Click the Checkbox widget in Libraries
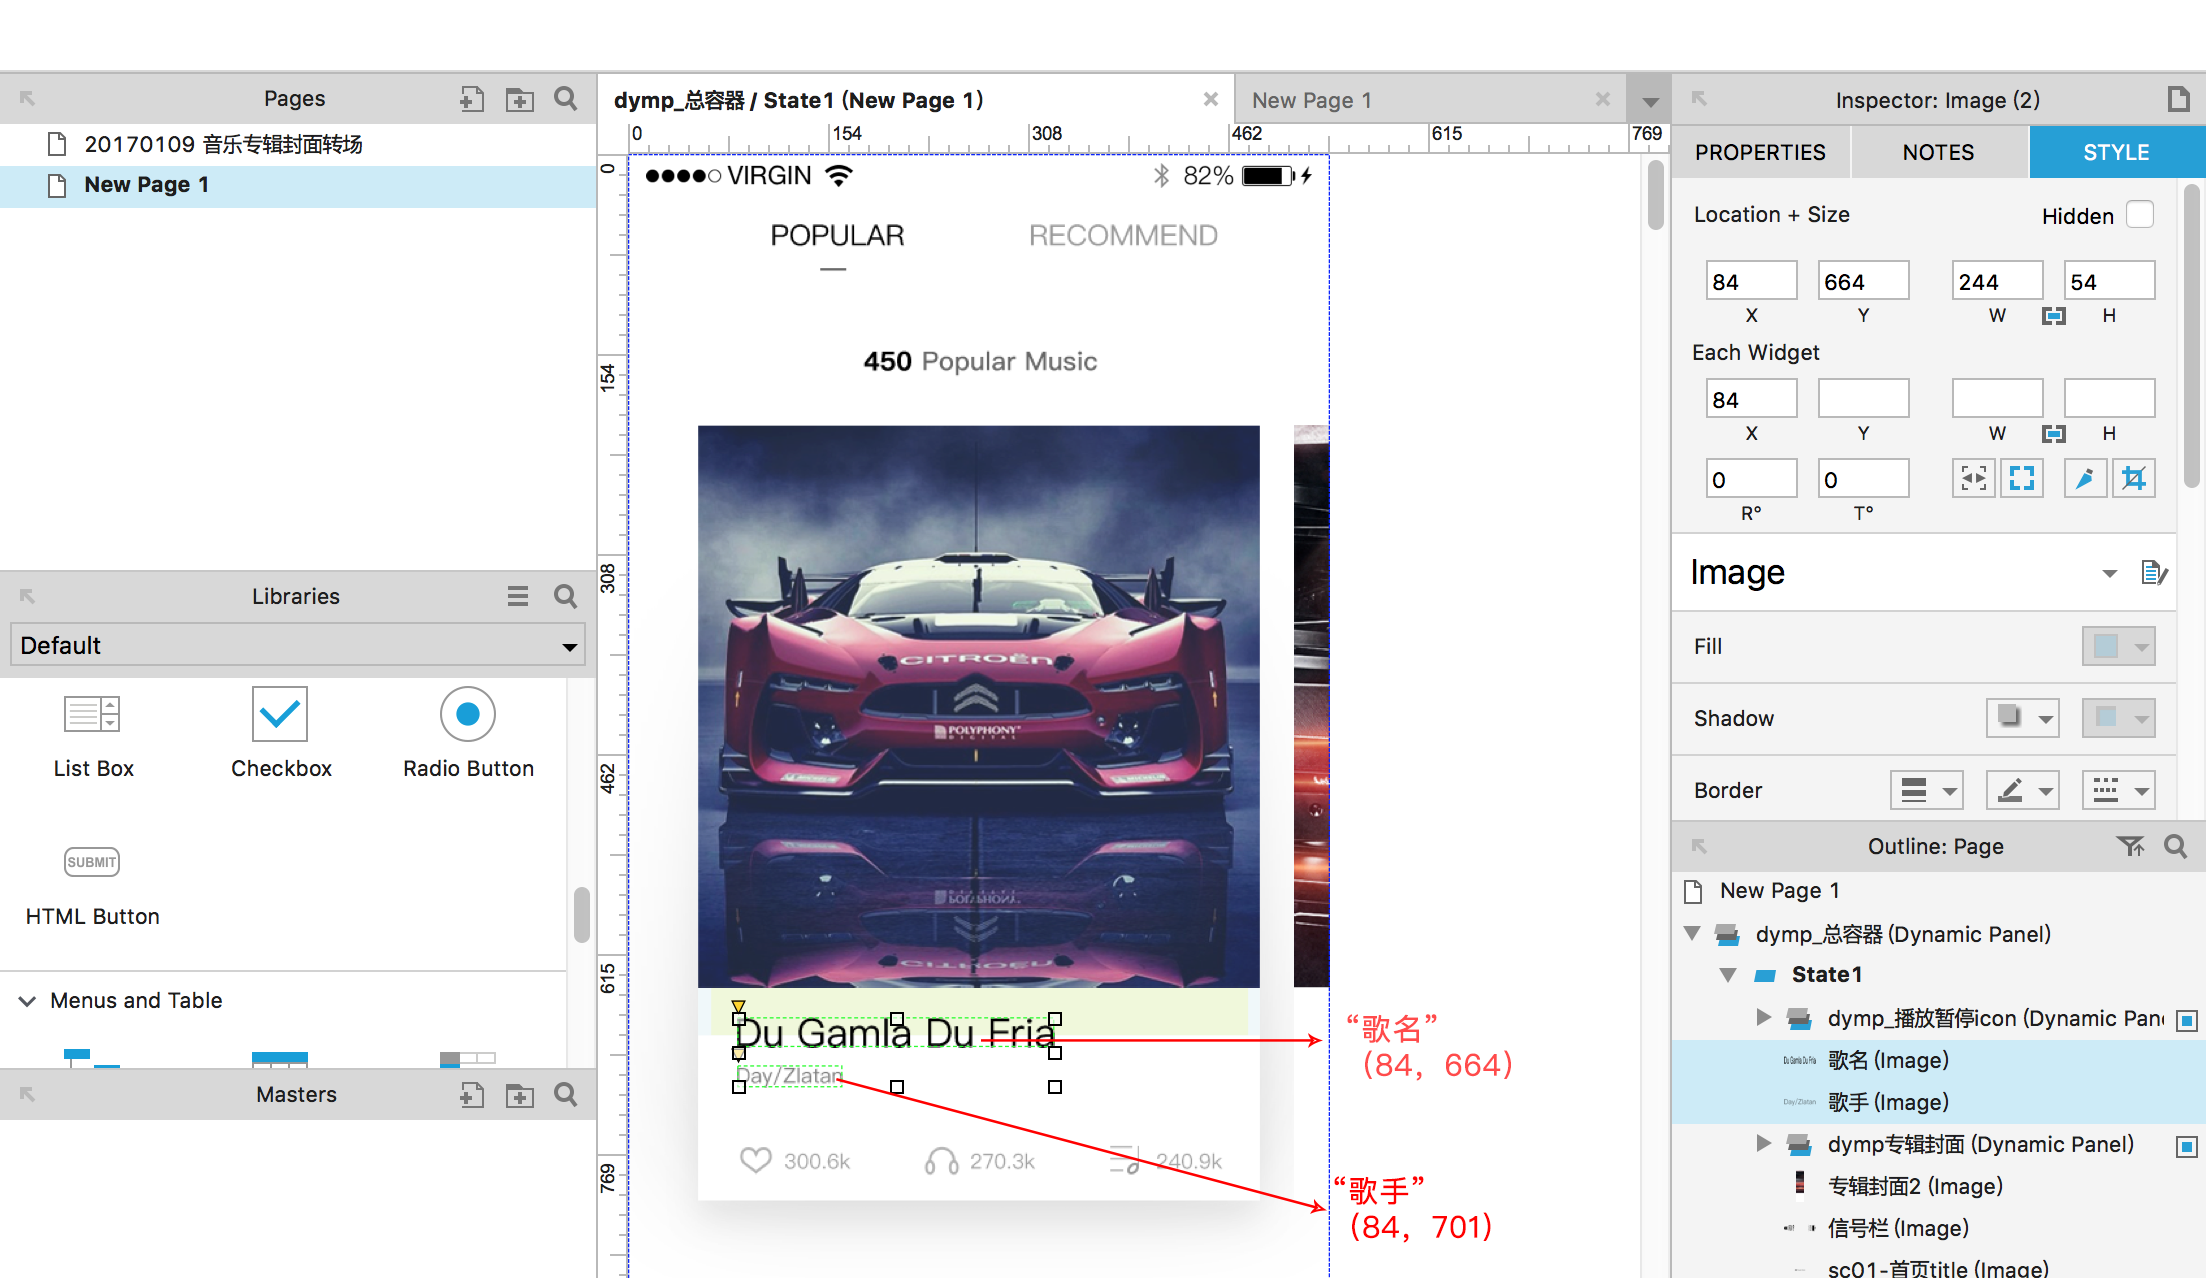 (x=280, y=715)
